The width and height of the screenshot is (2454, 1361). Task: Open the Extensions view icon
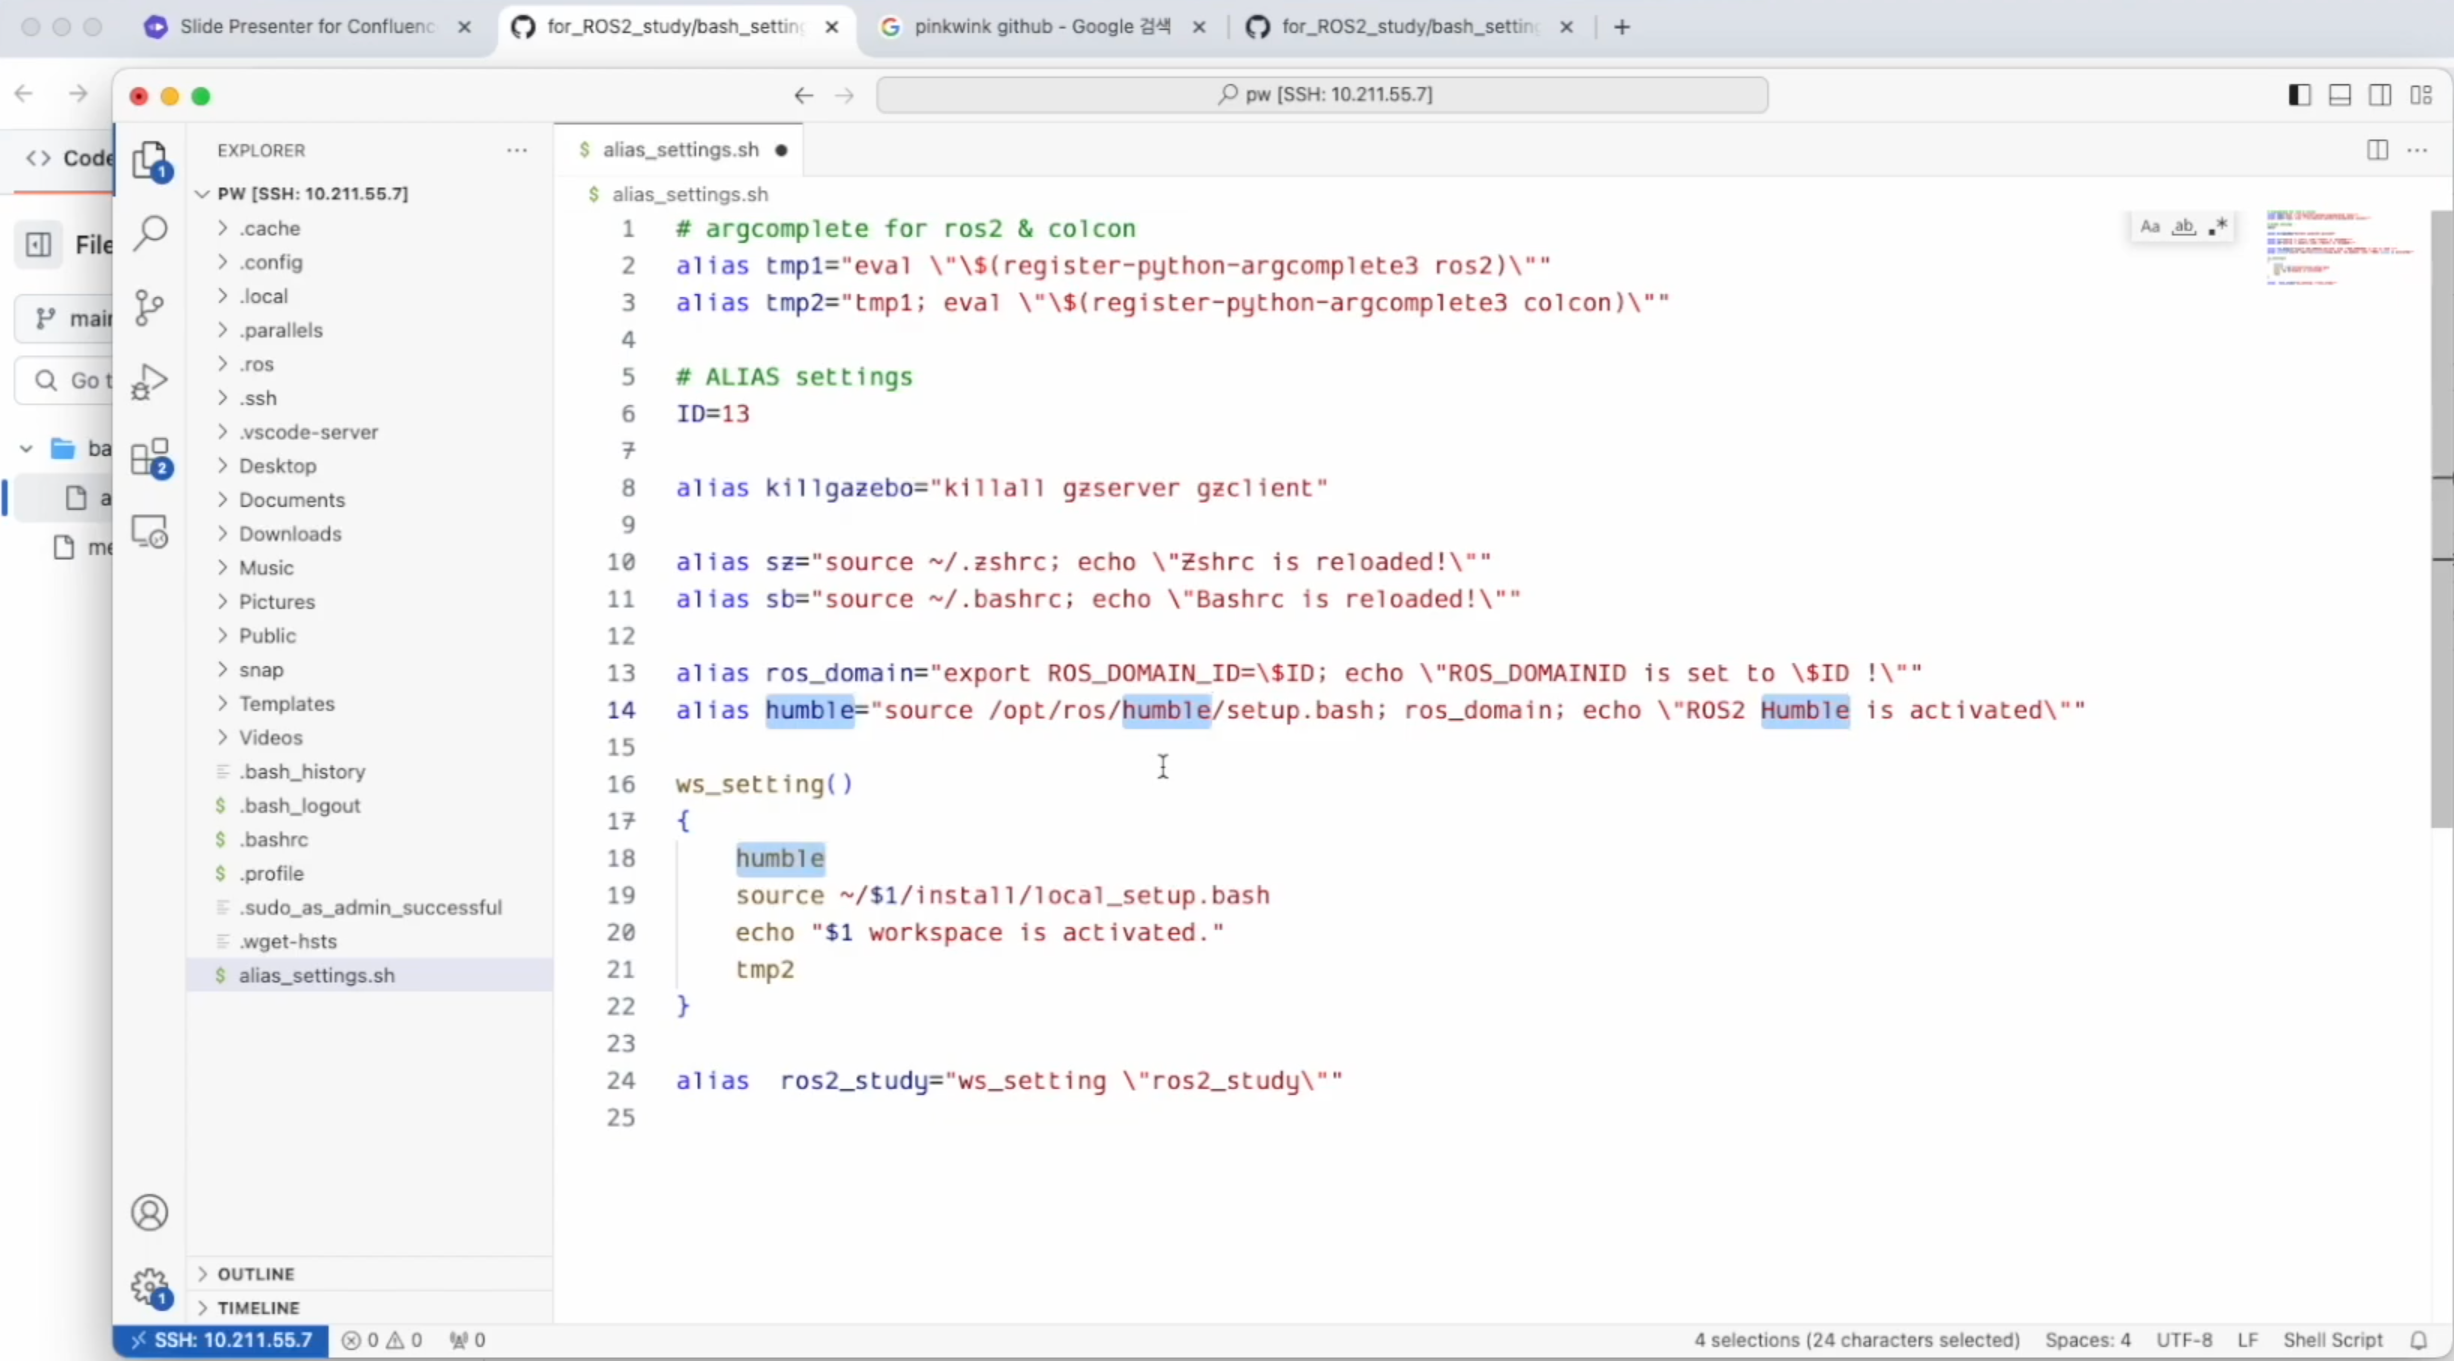[x=150, y=458]
